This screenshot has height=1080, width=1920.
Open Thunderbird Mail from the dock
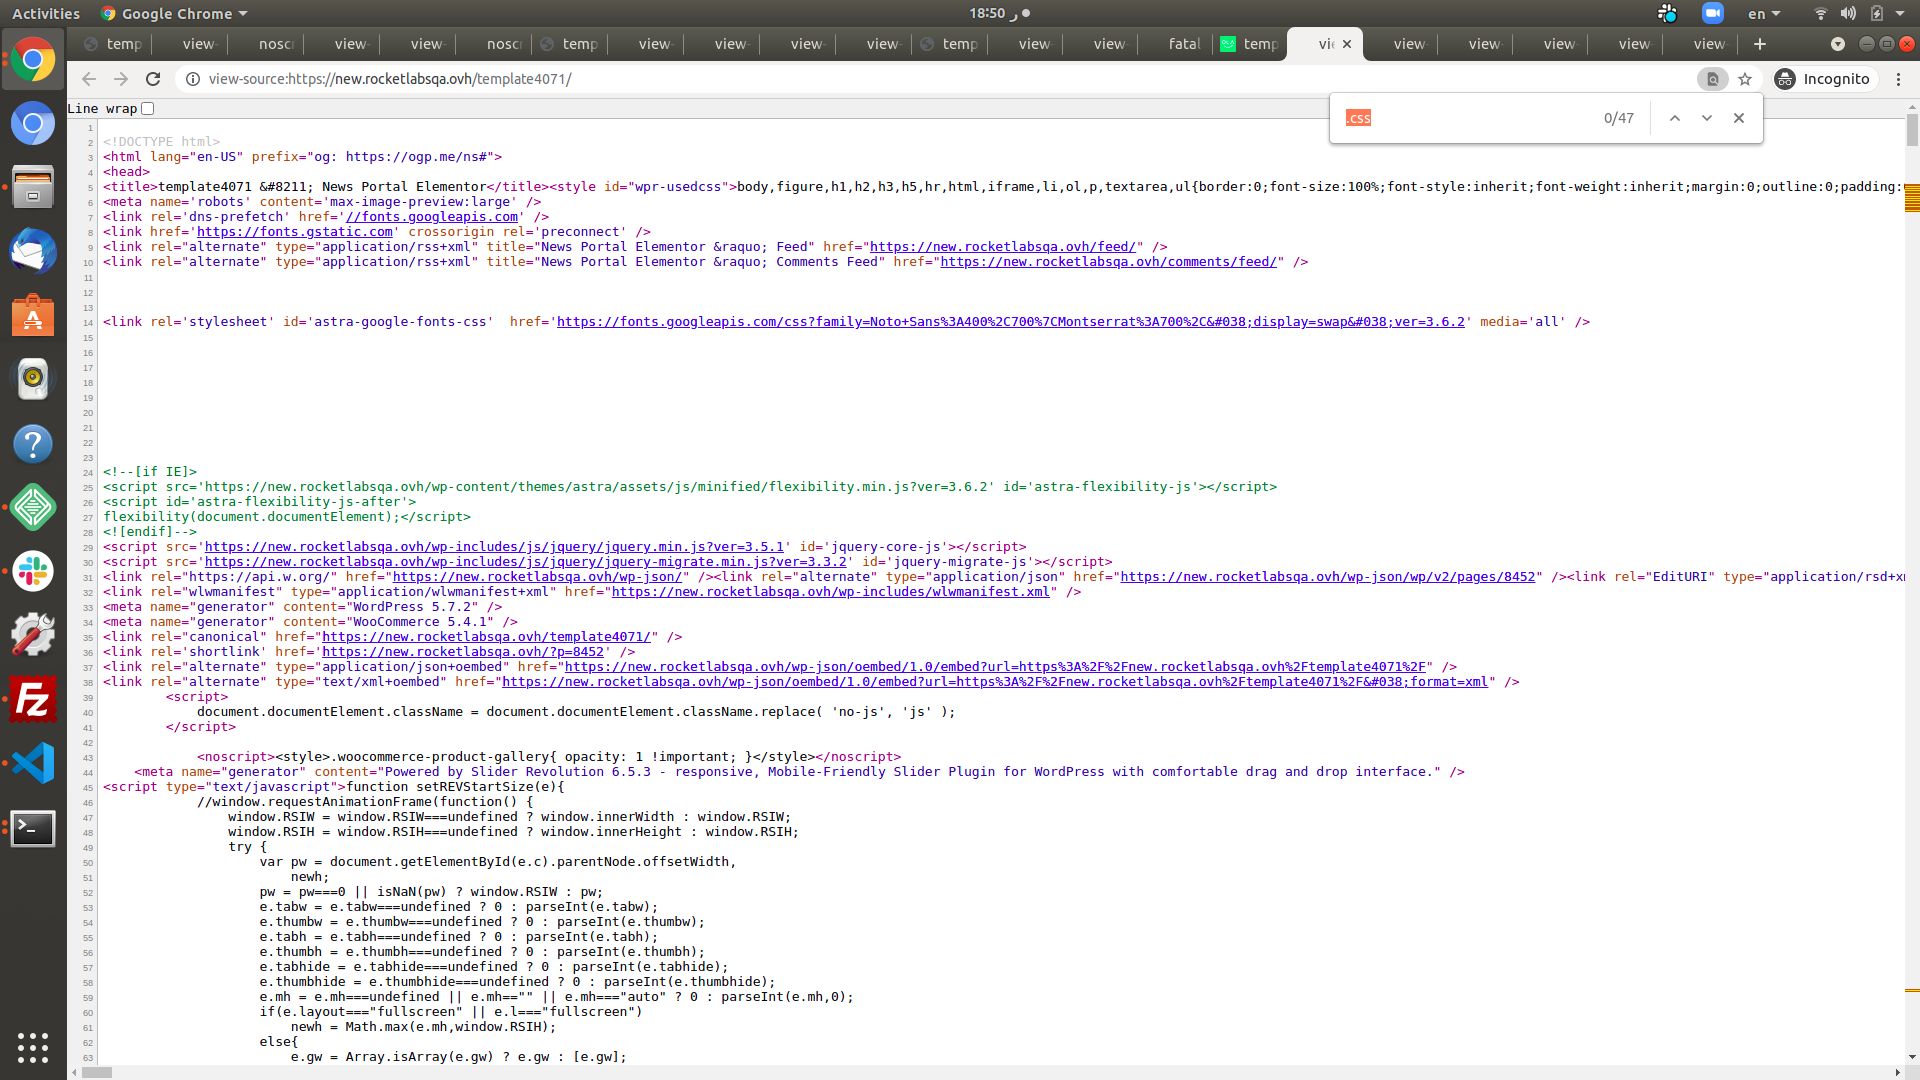coord(33,251)
